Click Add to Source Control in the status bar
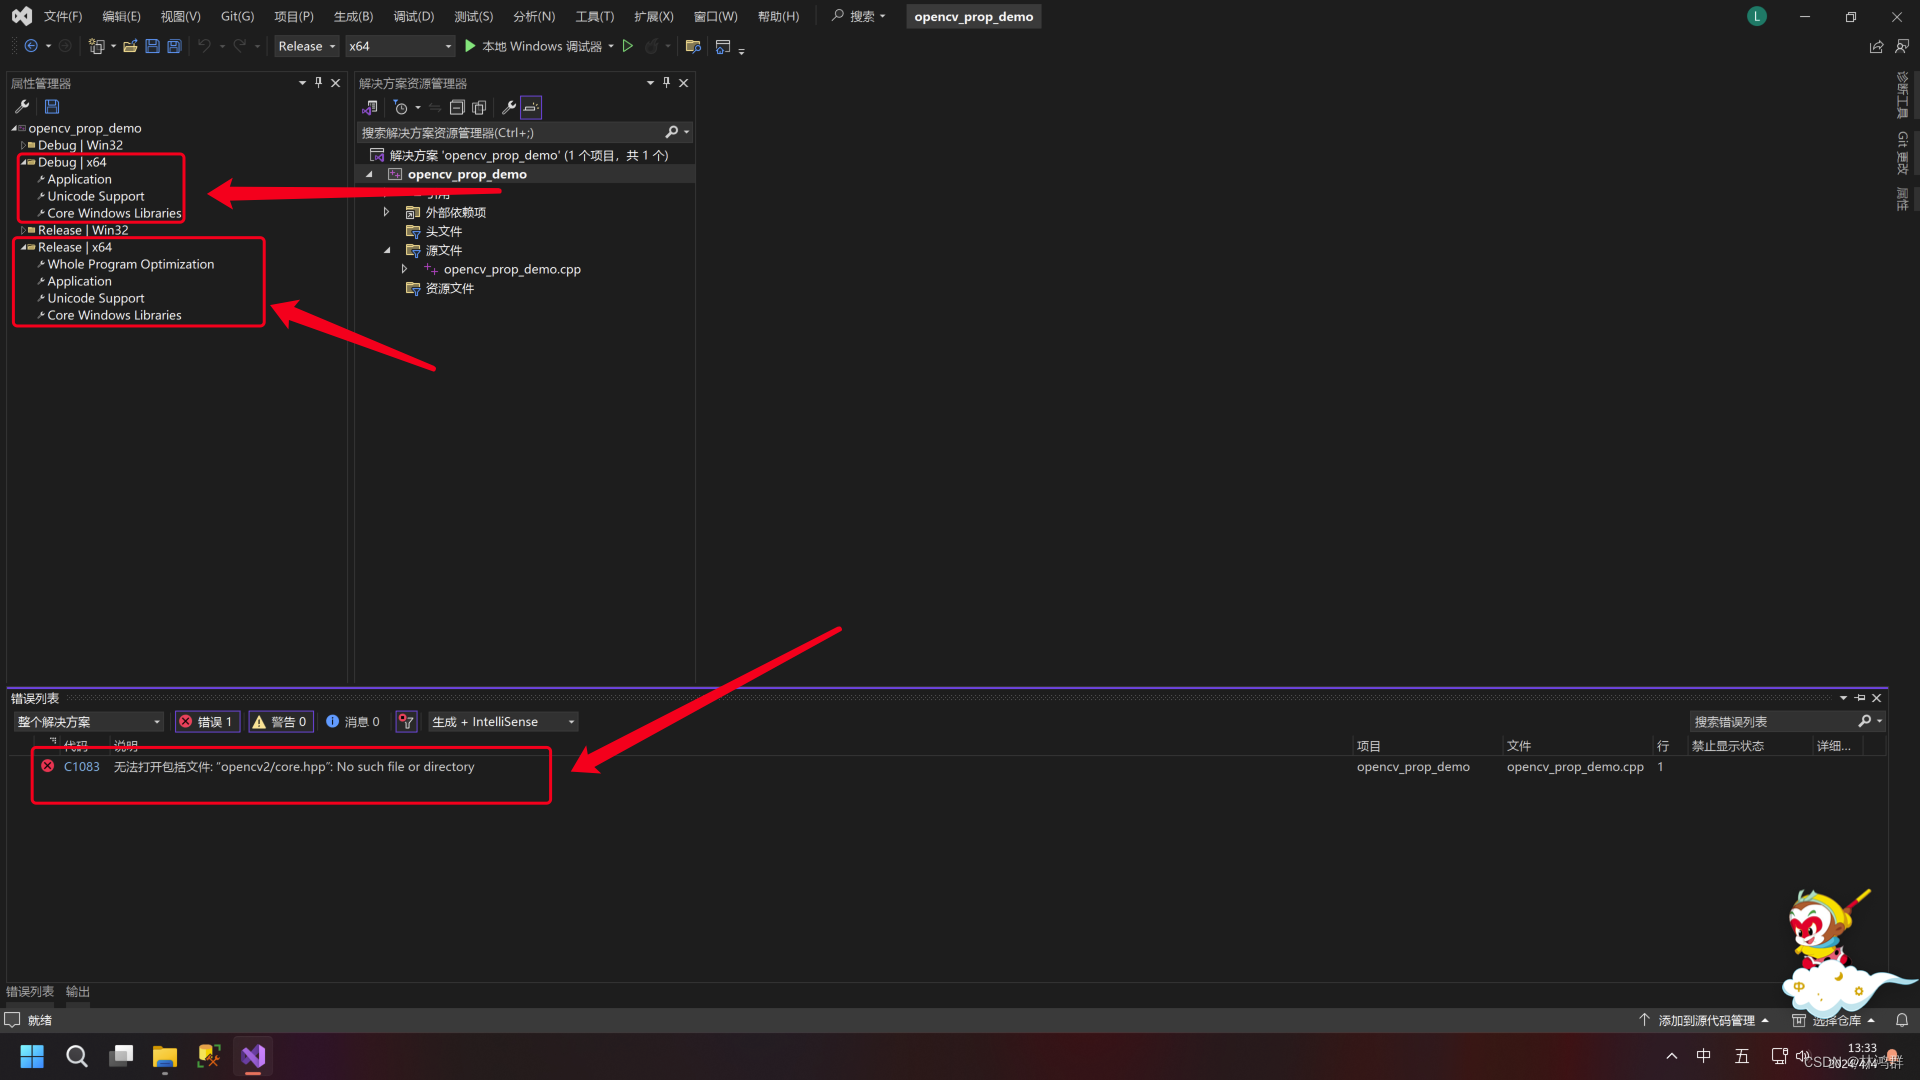The image size is (1920, 1080). (x=1706, y=1020)
